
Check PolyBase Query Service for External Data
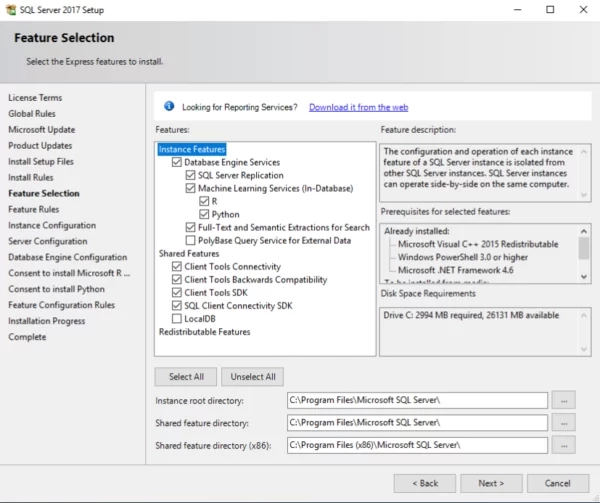[190, 240]
